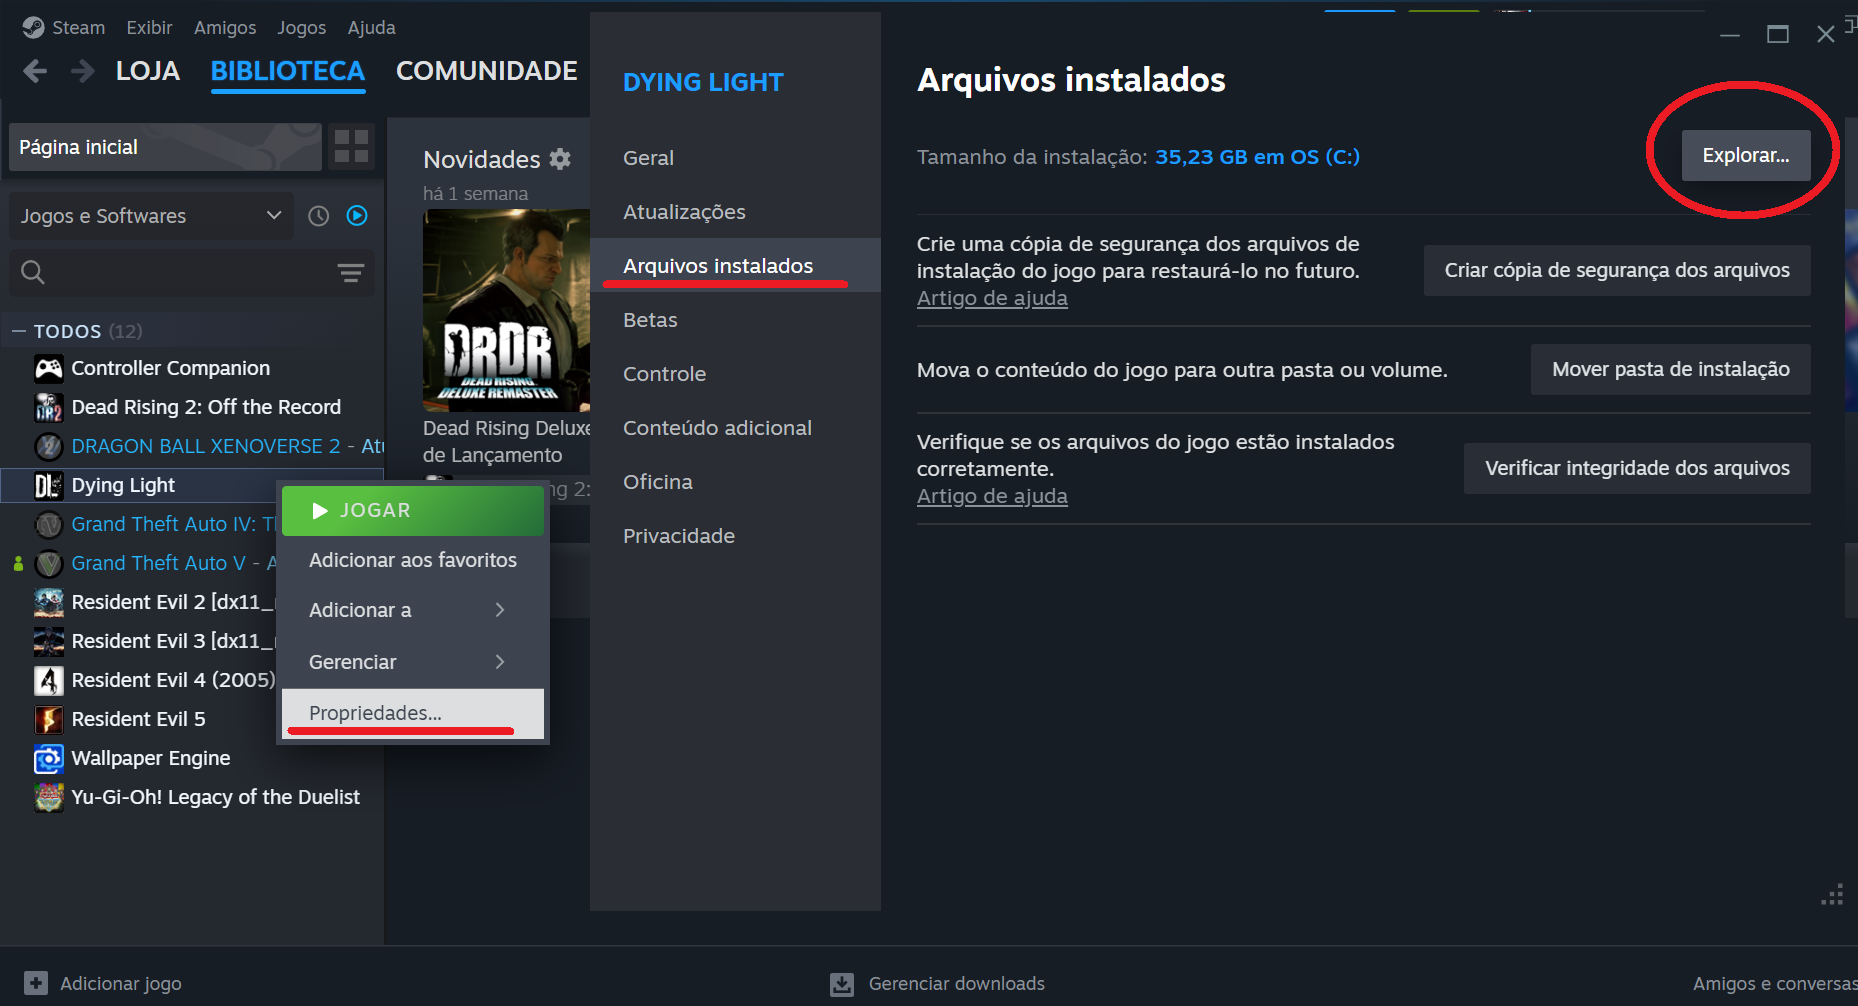Choose Propriedades... in the context menu
Viewport: 1858px width, 1006px height.
click(413, 713)
